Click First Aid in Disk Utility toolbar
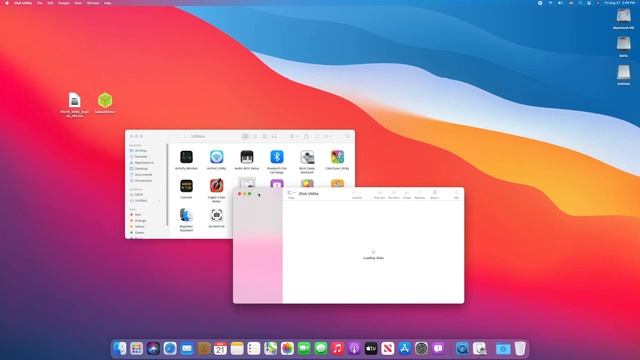Image resolution: width=640 pixels, height=360 pixels. (380, 195)
